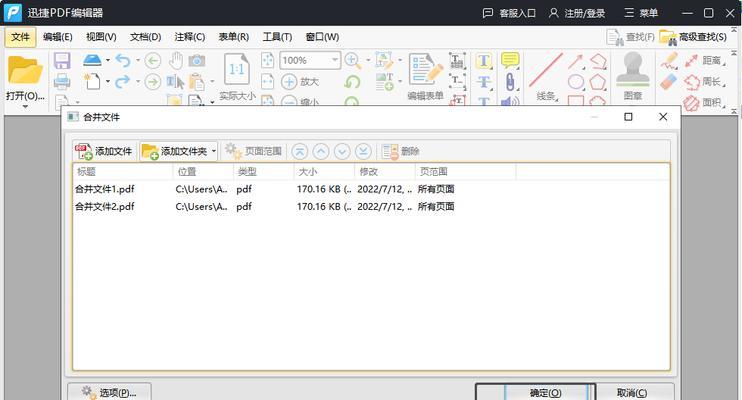This screenshot has width=742, height=400.
Task: Click the next view green right arrow
Action: (x=152, y=81)
